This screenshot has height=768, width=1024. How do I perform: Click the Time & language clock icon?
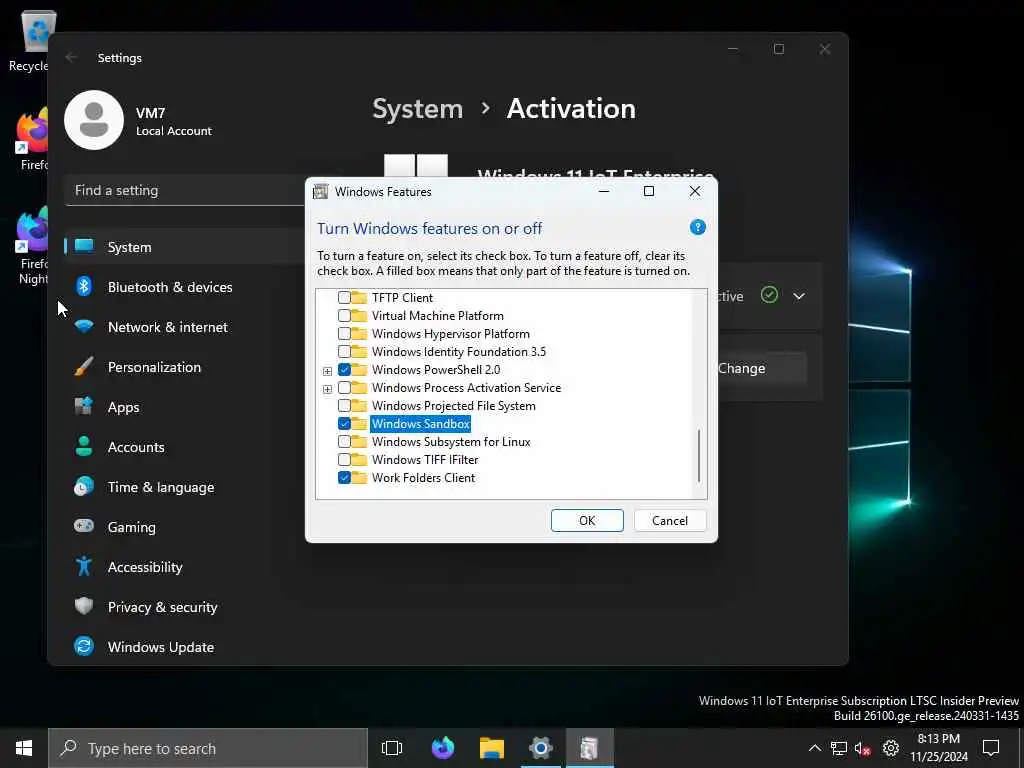tap(84, 487)
